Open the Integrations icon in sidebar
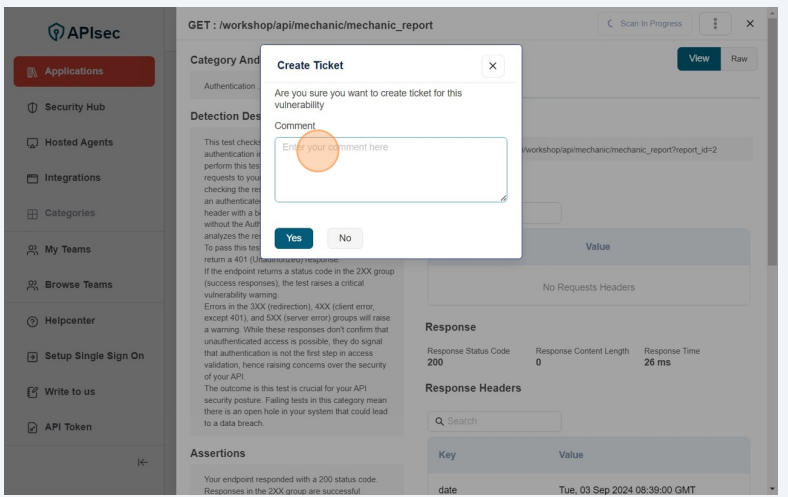The height and width of the screenshot is (497, 788). point(32,178)
